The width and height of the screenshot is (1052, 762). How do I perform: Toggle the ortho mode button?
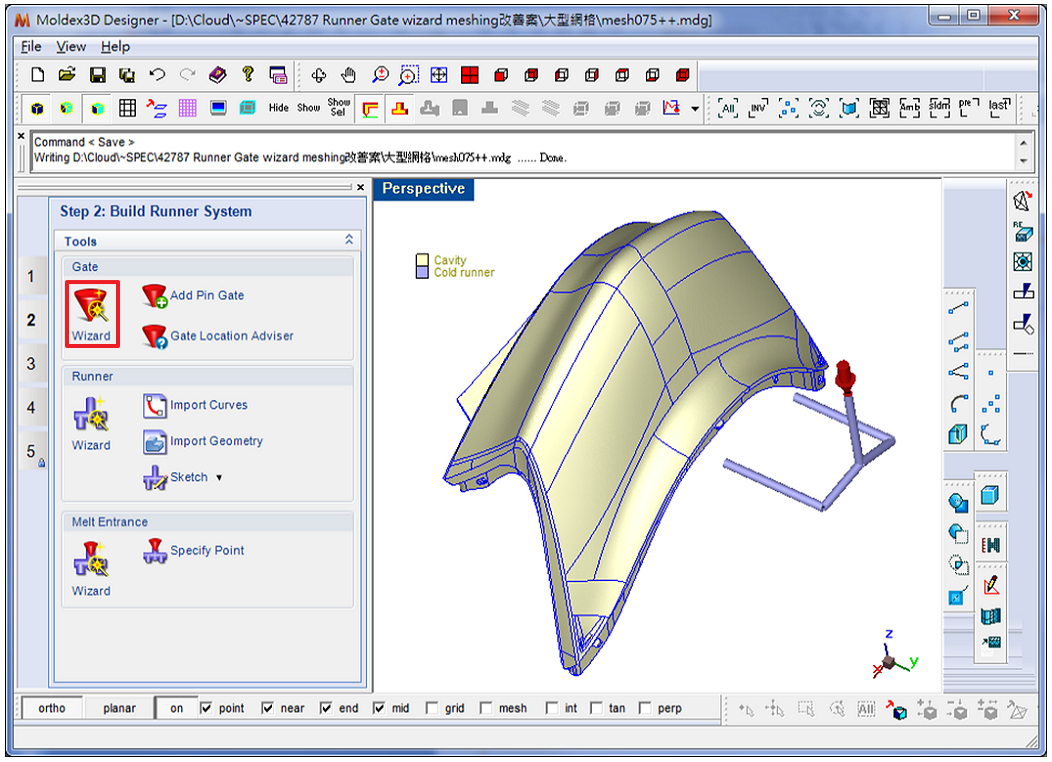[52, 708]
